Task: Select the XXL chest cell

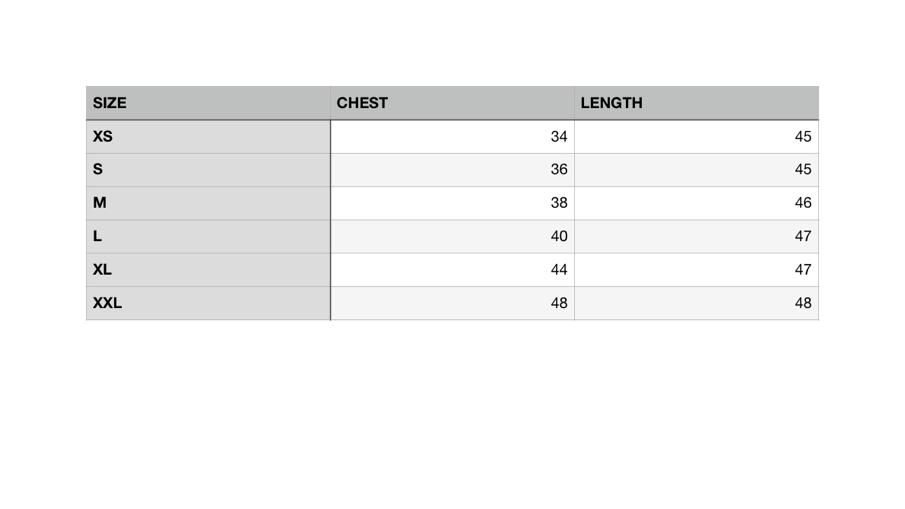Action: (x=452, y=303)
